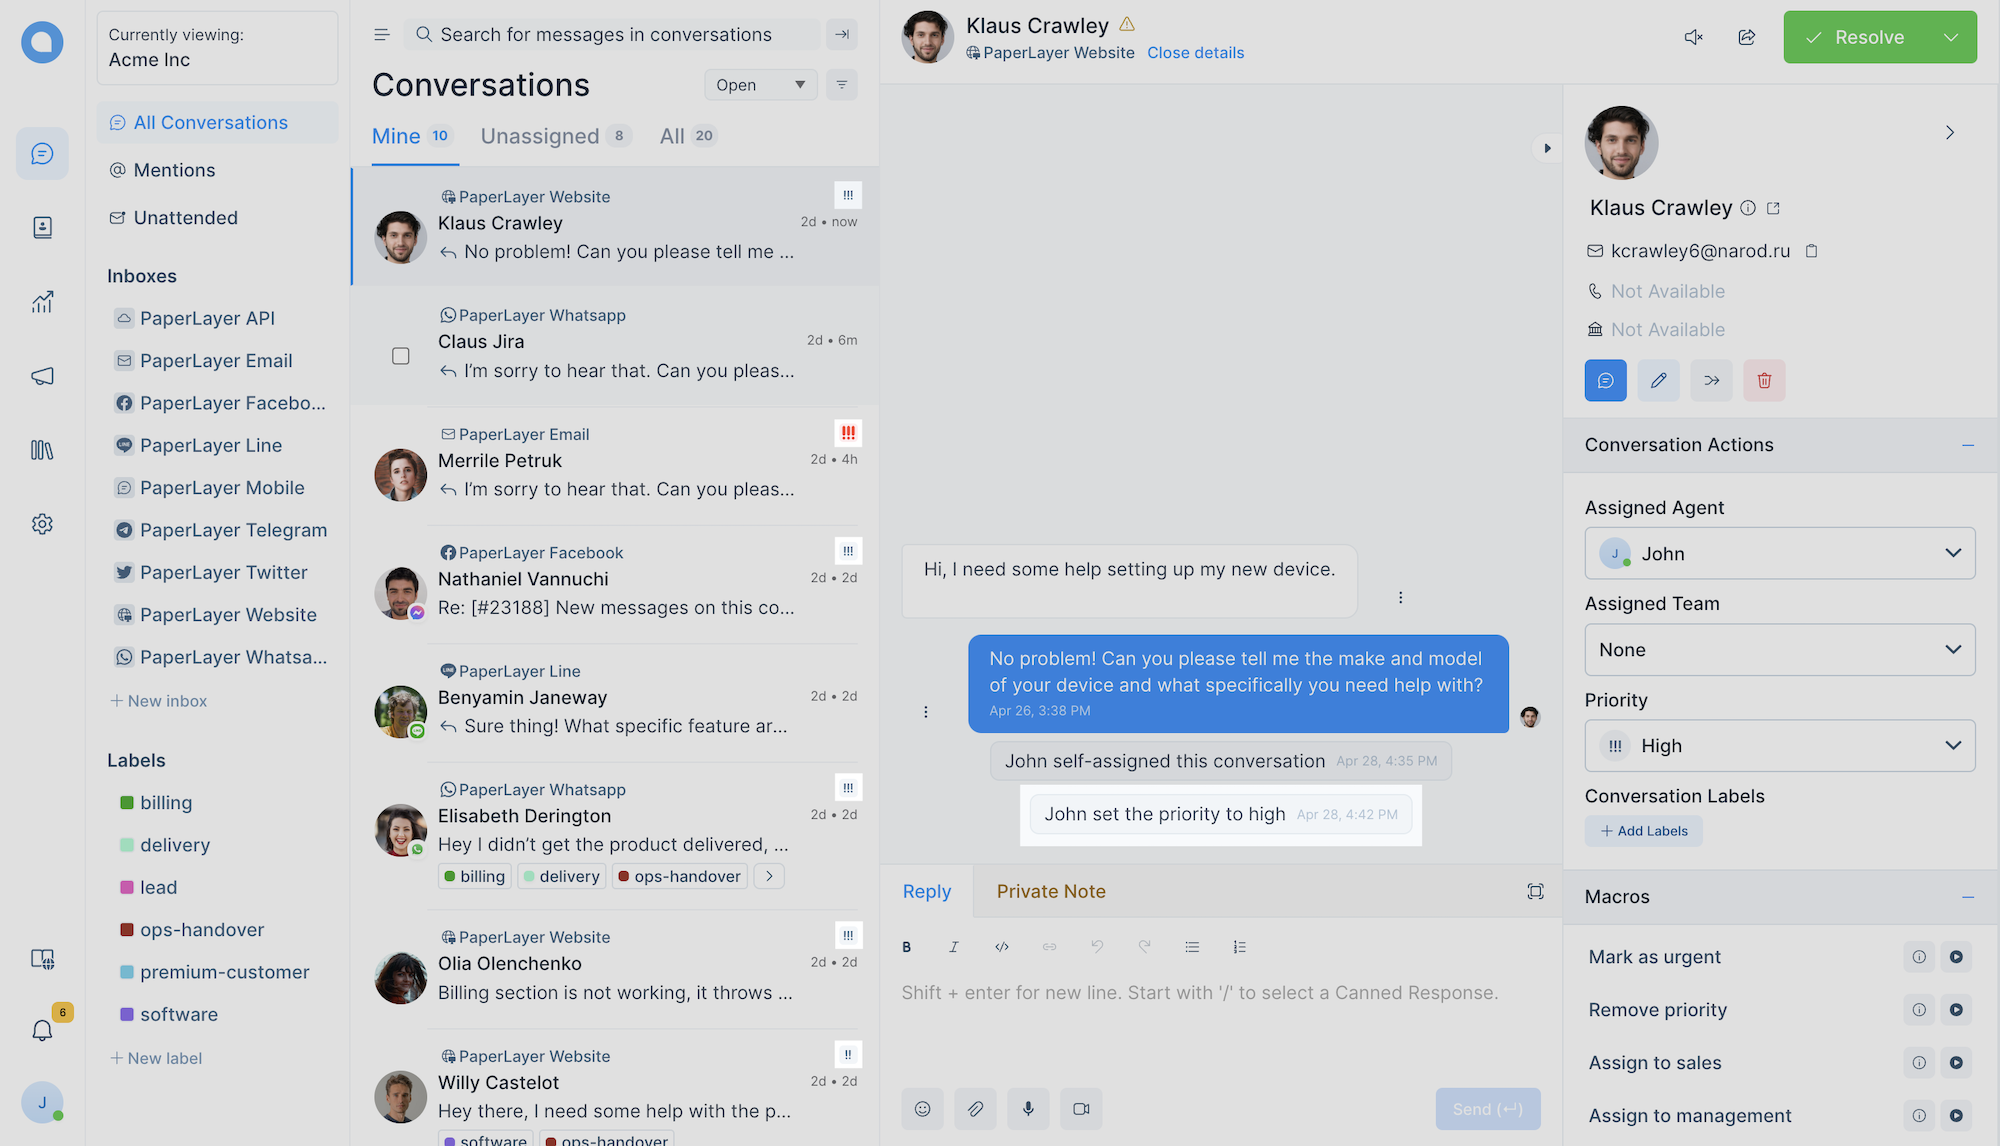The height and width of the screenshot is (1146, 2000).
Task: Toggle audio recording in reply
Action: [x=1027, y=1108]
